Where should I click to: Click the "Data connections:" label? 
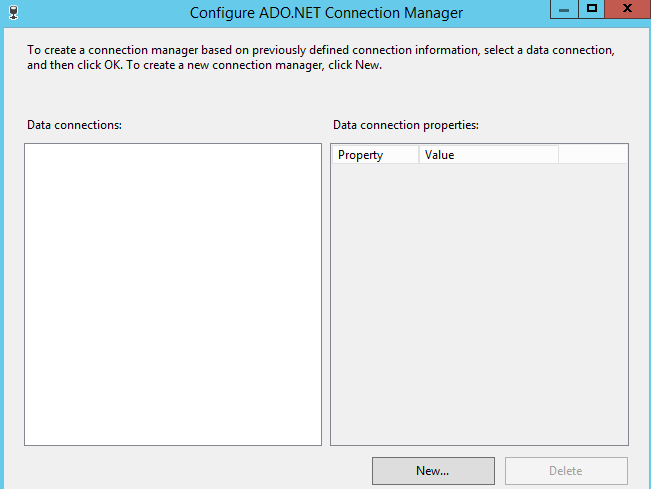(x=74, y=125)
